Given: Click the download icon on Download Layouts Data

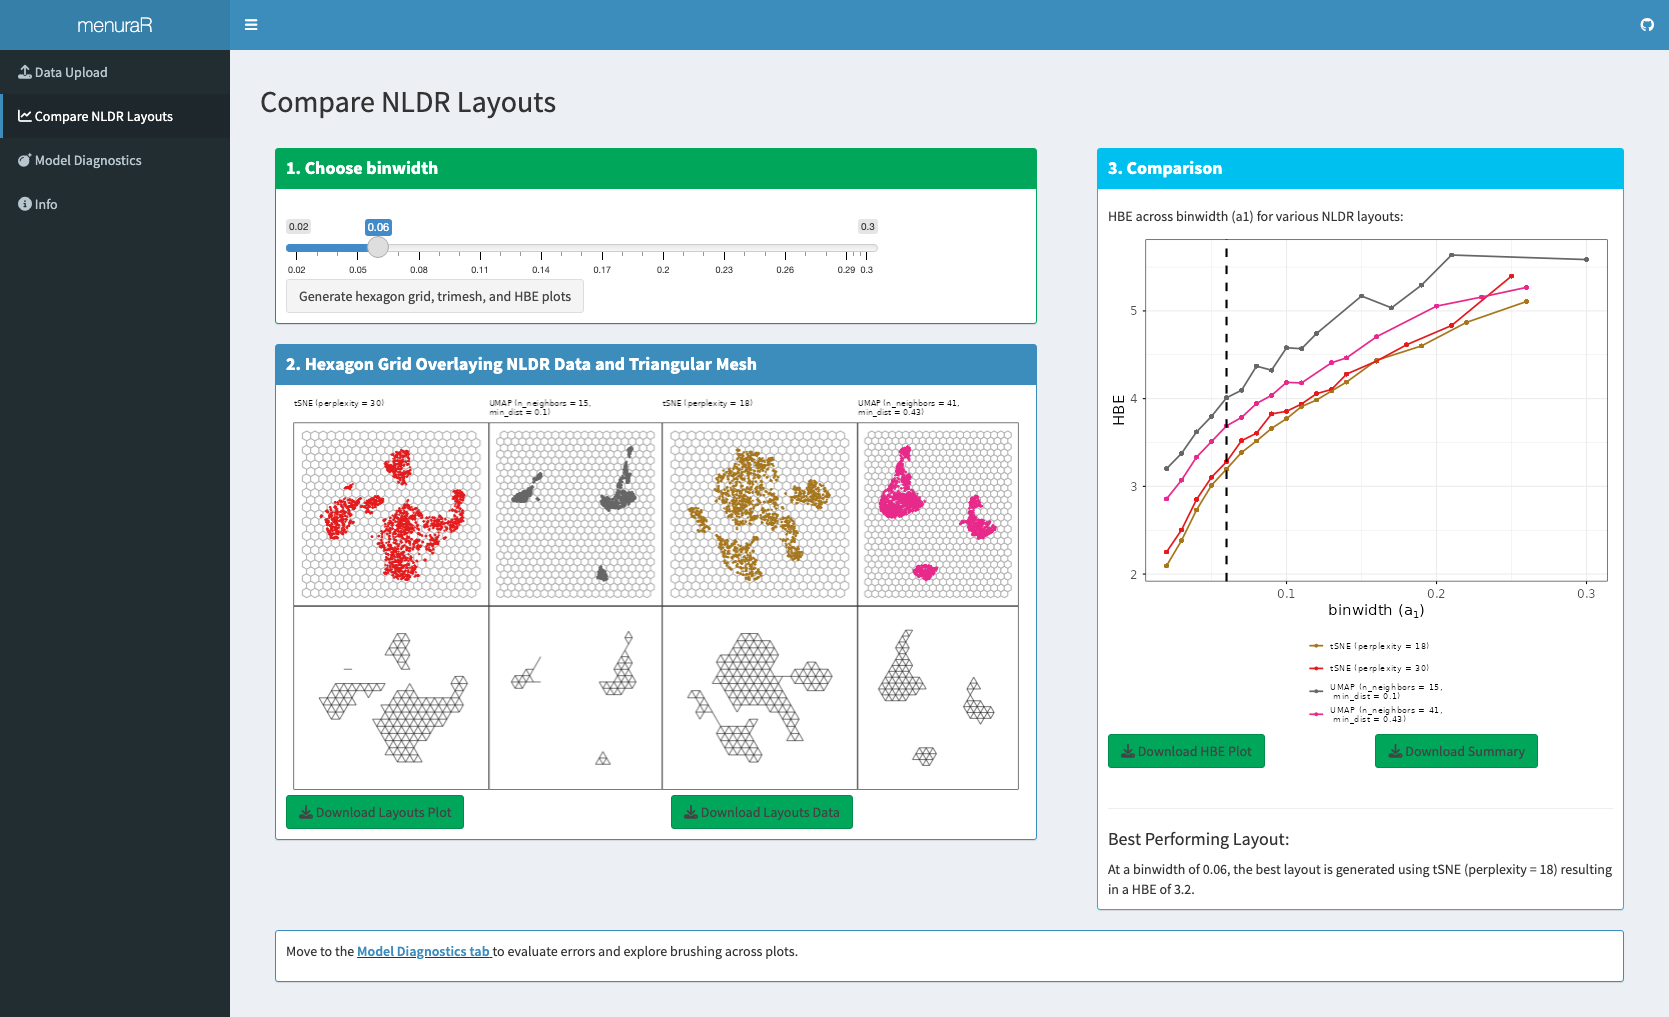Looking at the screenshot, I should pyautogui.click(x=690, y=812).
